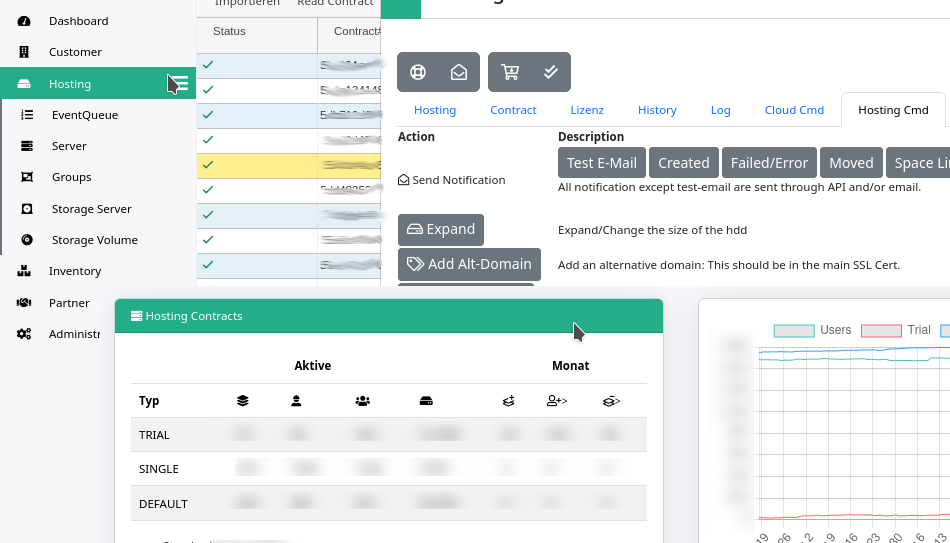
Task: Click the stacked layers column icon in Hosting Contracts
Action: coord(242,401)
